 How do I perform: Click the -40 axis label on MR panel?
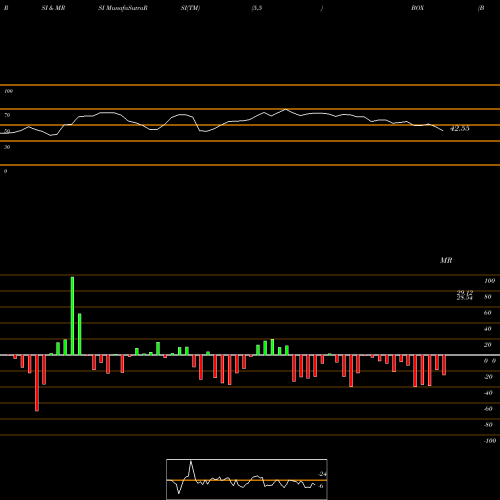point(488,393)
